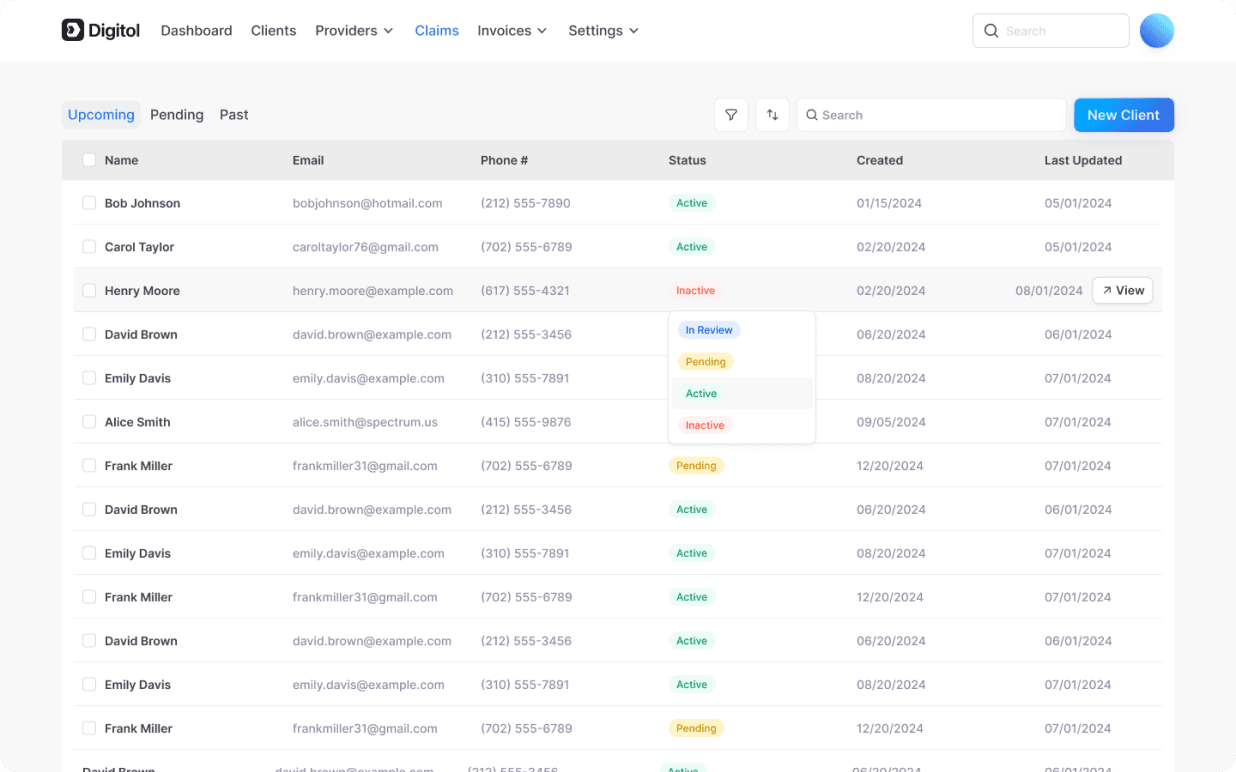This screenshot has width=1236, height=772.
Task: Click email alice.smith@spectrum.us
Action: (365, 422)
